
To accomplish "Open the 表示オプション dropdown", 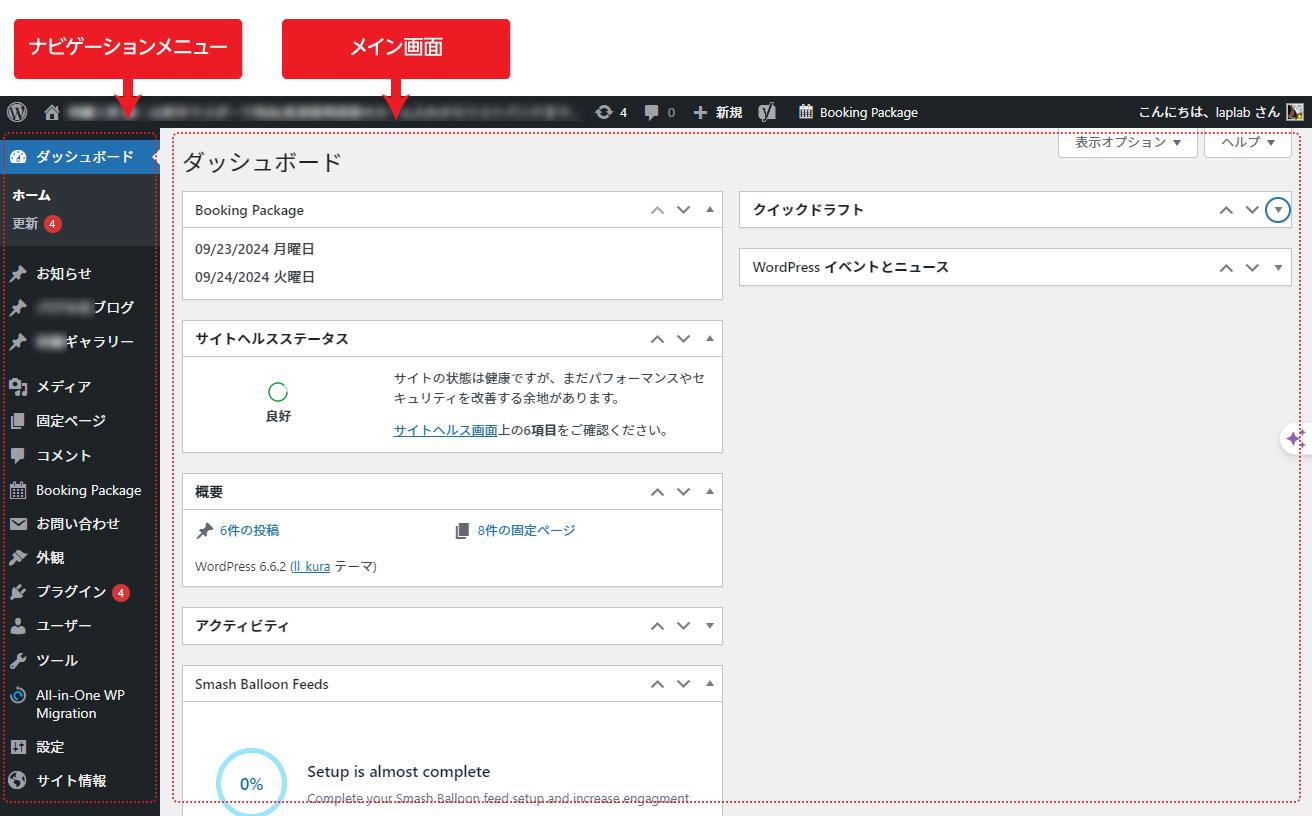I will coord(1127,143).
